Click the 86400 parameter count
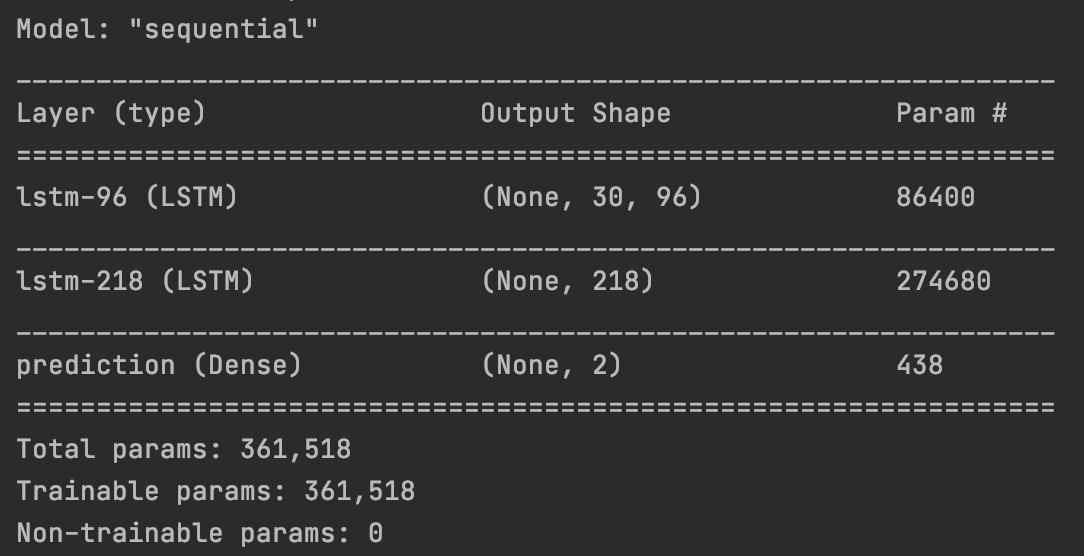This screenshot has height=556, width=1084. tap(935, 198)
